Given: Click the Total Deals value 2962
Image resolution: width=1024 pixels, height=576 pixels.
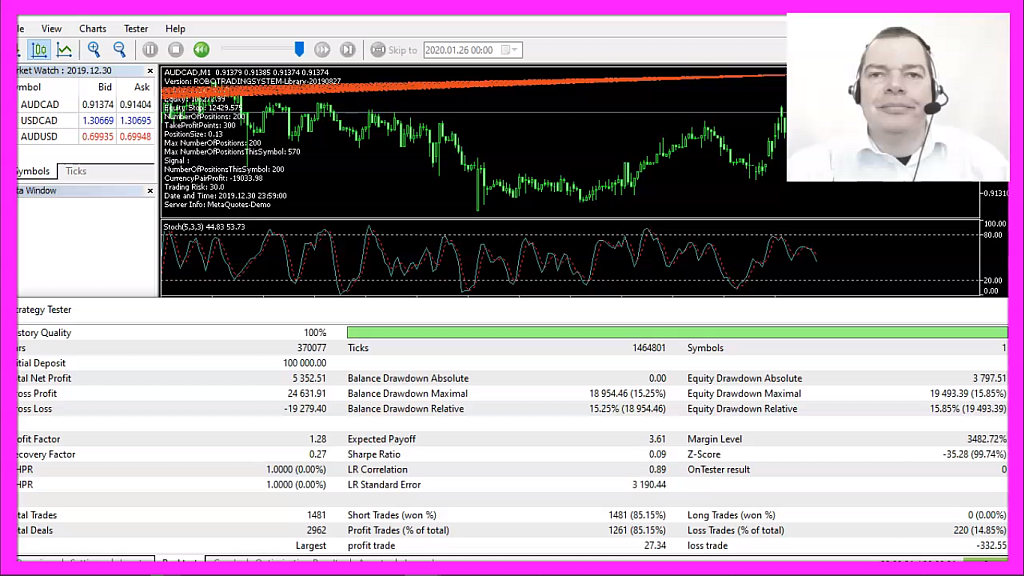Looking at the screenshot, I should point(316,530).
